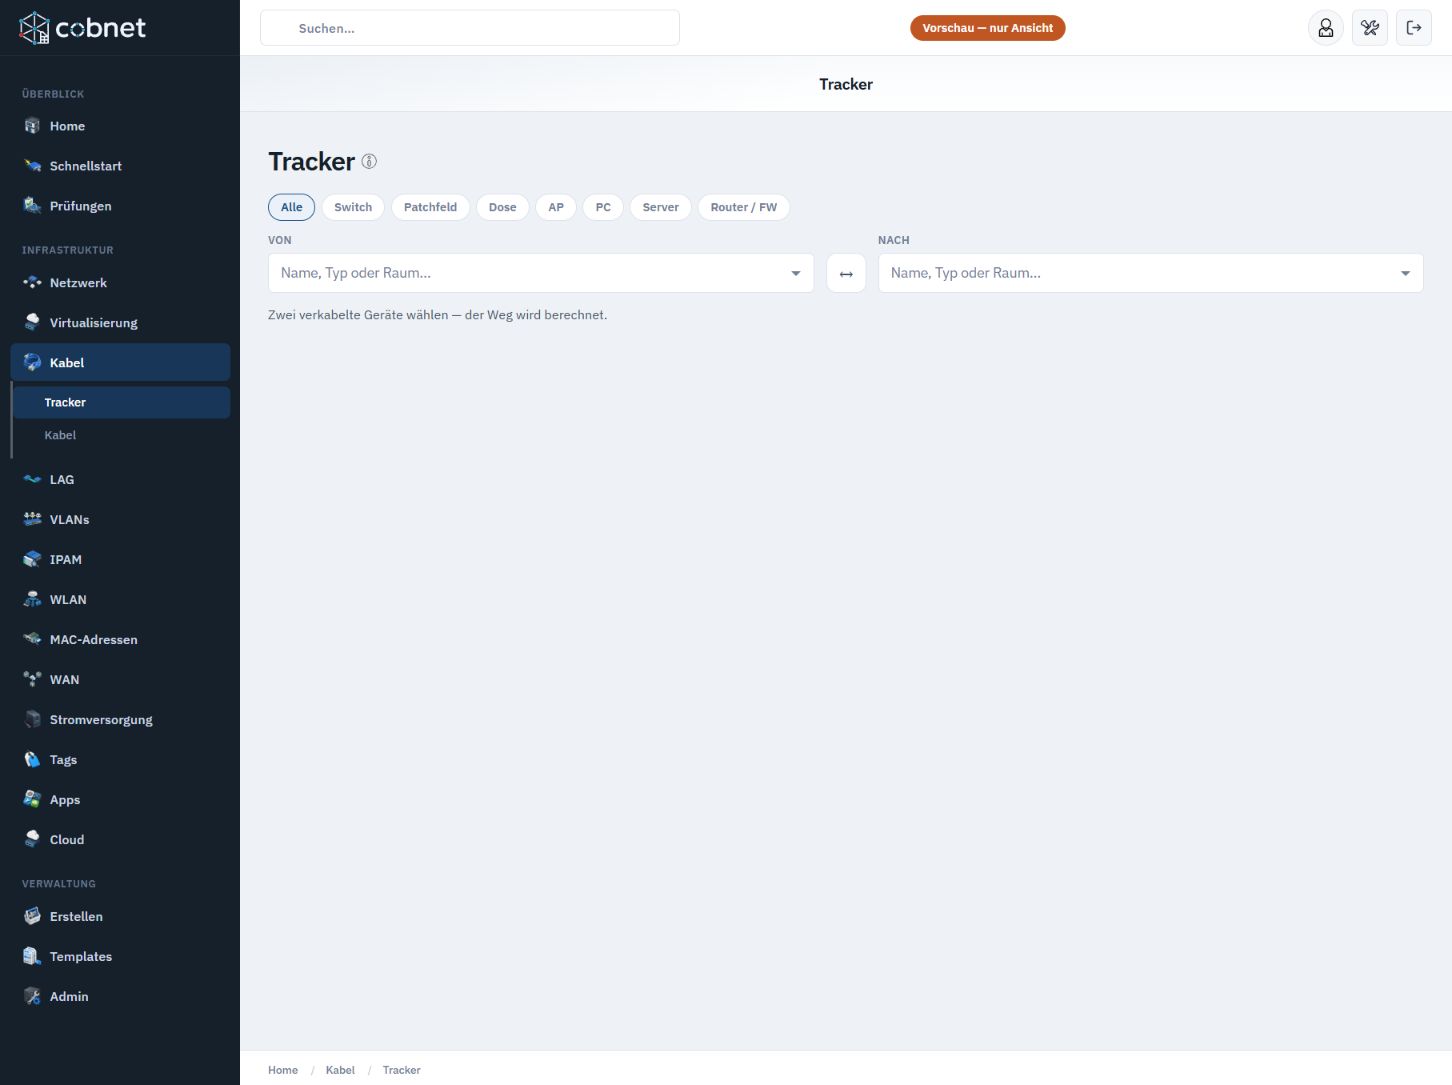The height and width of the screenshot is (1085, 1452).
Task: Click the Home breadcrumb link
Action: tap(283, 1070)
